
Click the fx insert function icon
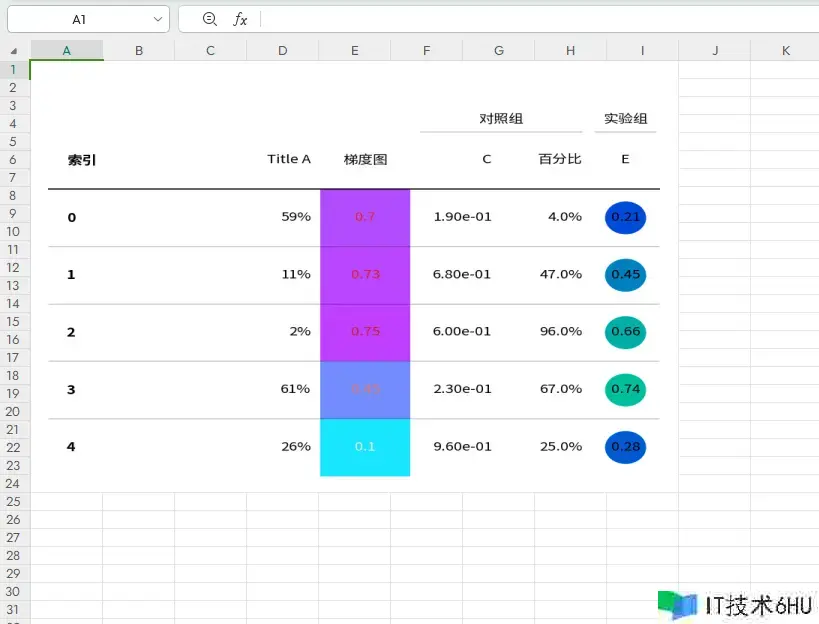240,19
